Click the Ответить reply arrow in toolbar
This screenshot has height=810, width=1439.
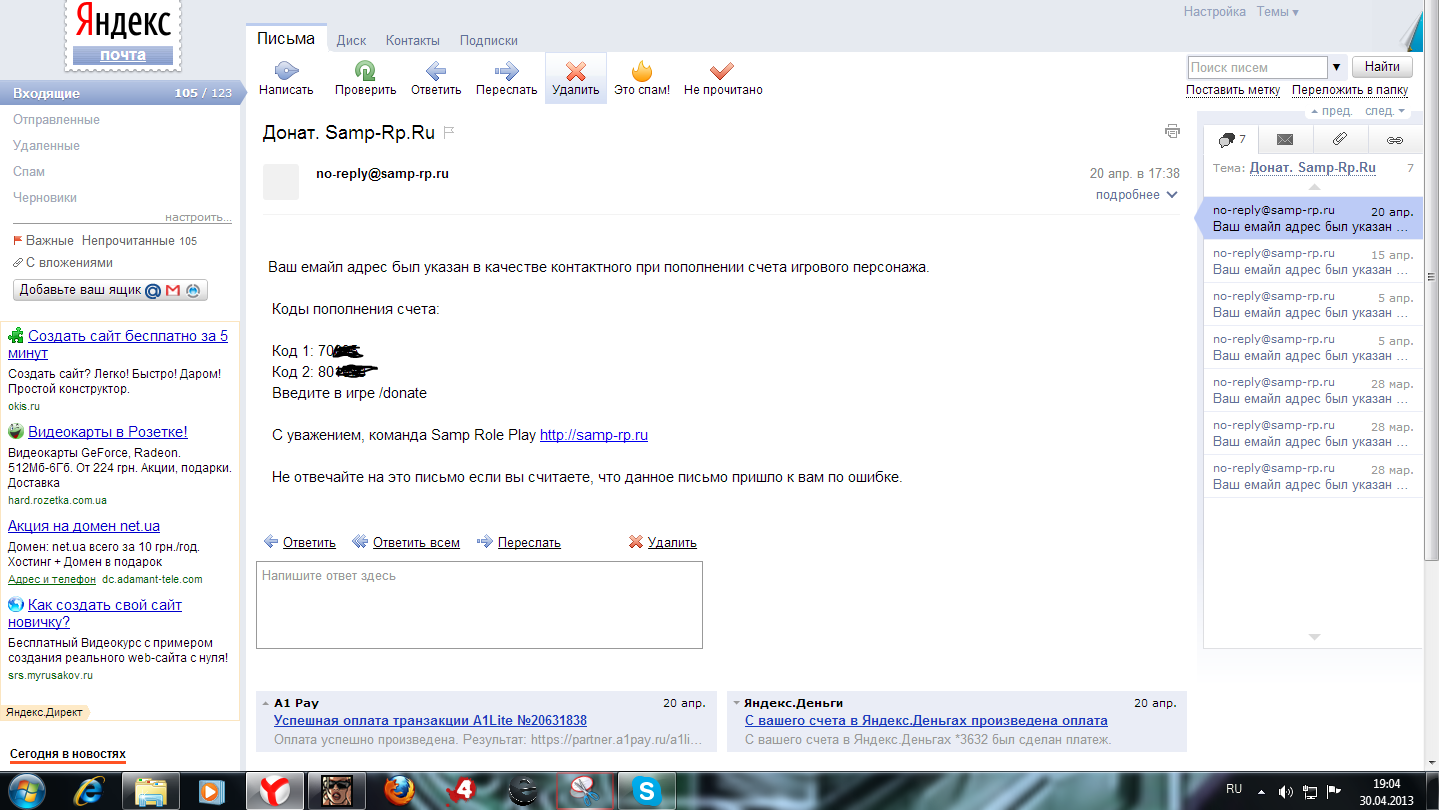coord(436,71)
